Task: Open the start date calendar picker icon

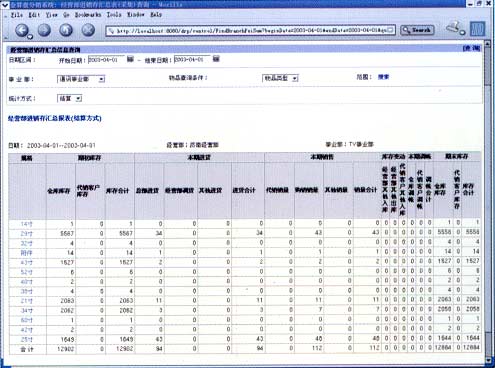Action: (130, 59)
